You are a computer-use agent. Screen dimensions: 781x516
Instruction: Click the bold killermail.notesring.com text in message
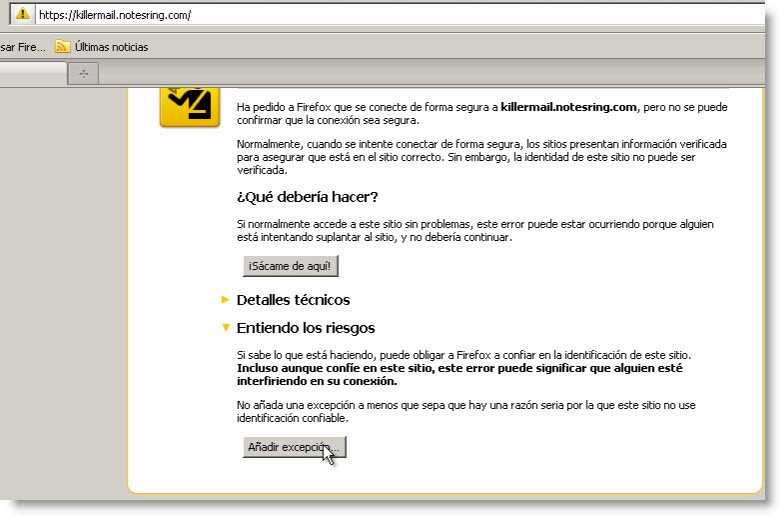569,106
